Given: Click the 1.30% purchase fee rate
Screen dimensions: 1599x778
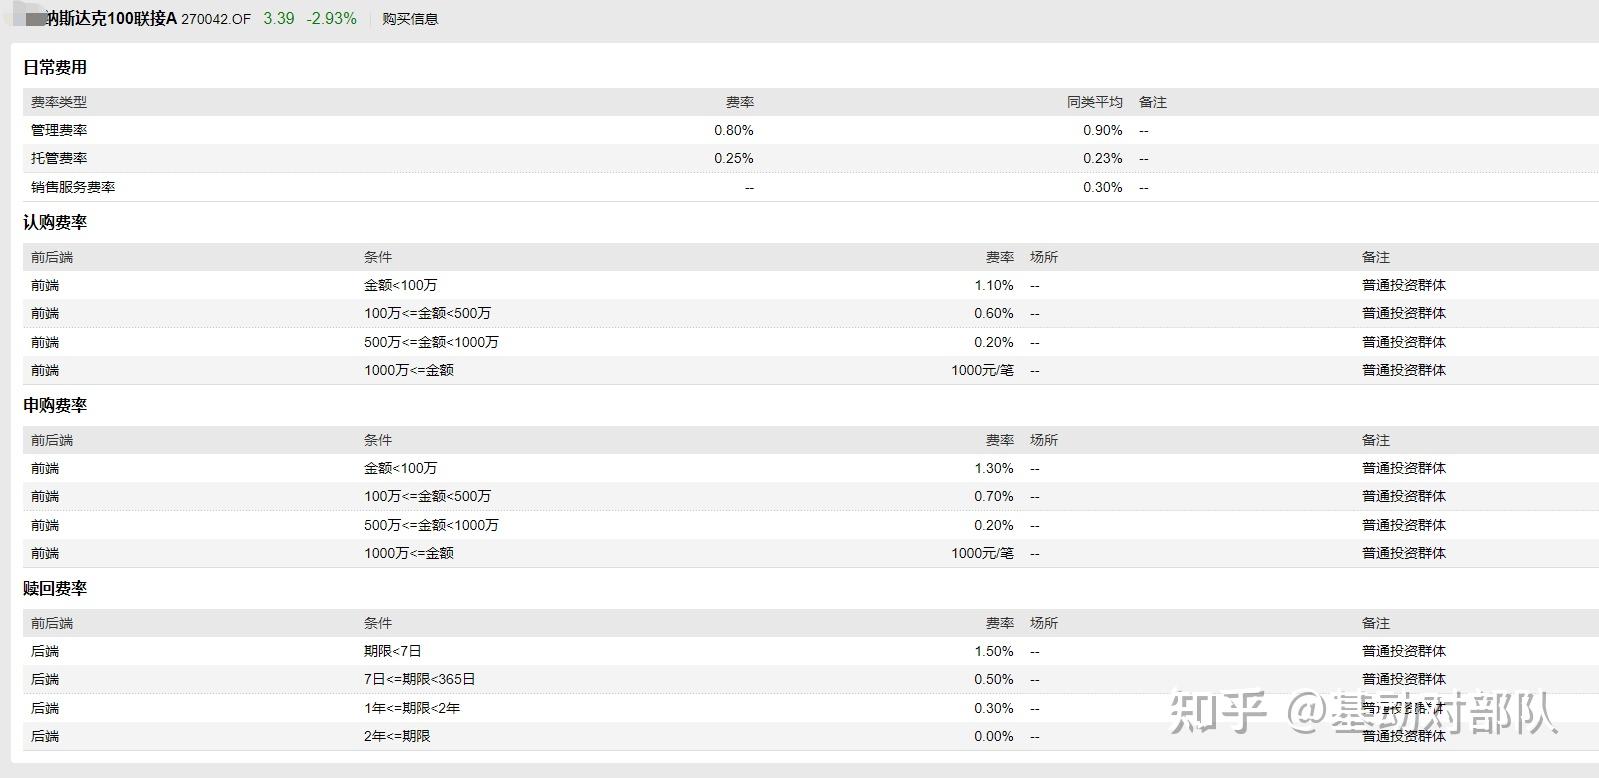Looking at the screenshot, I should tap(994, 468).
